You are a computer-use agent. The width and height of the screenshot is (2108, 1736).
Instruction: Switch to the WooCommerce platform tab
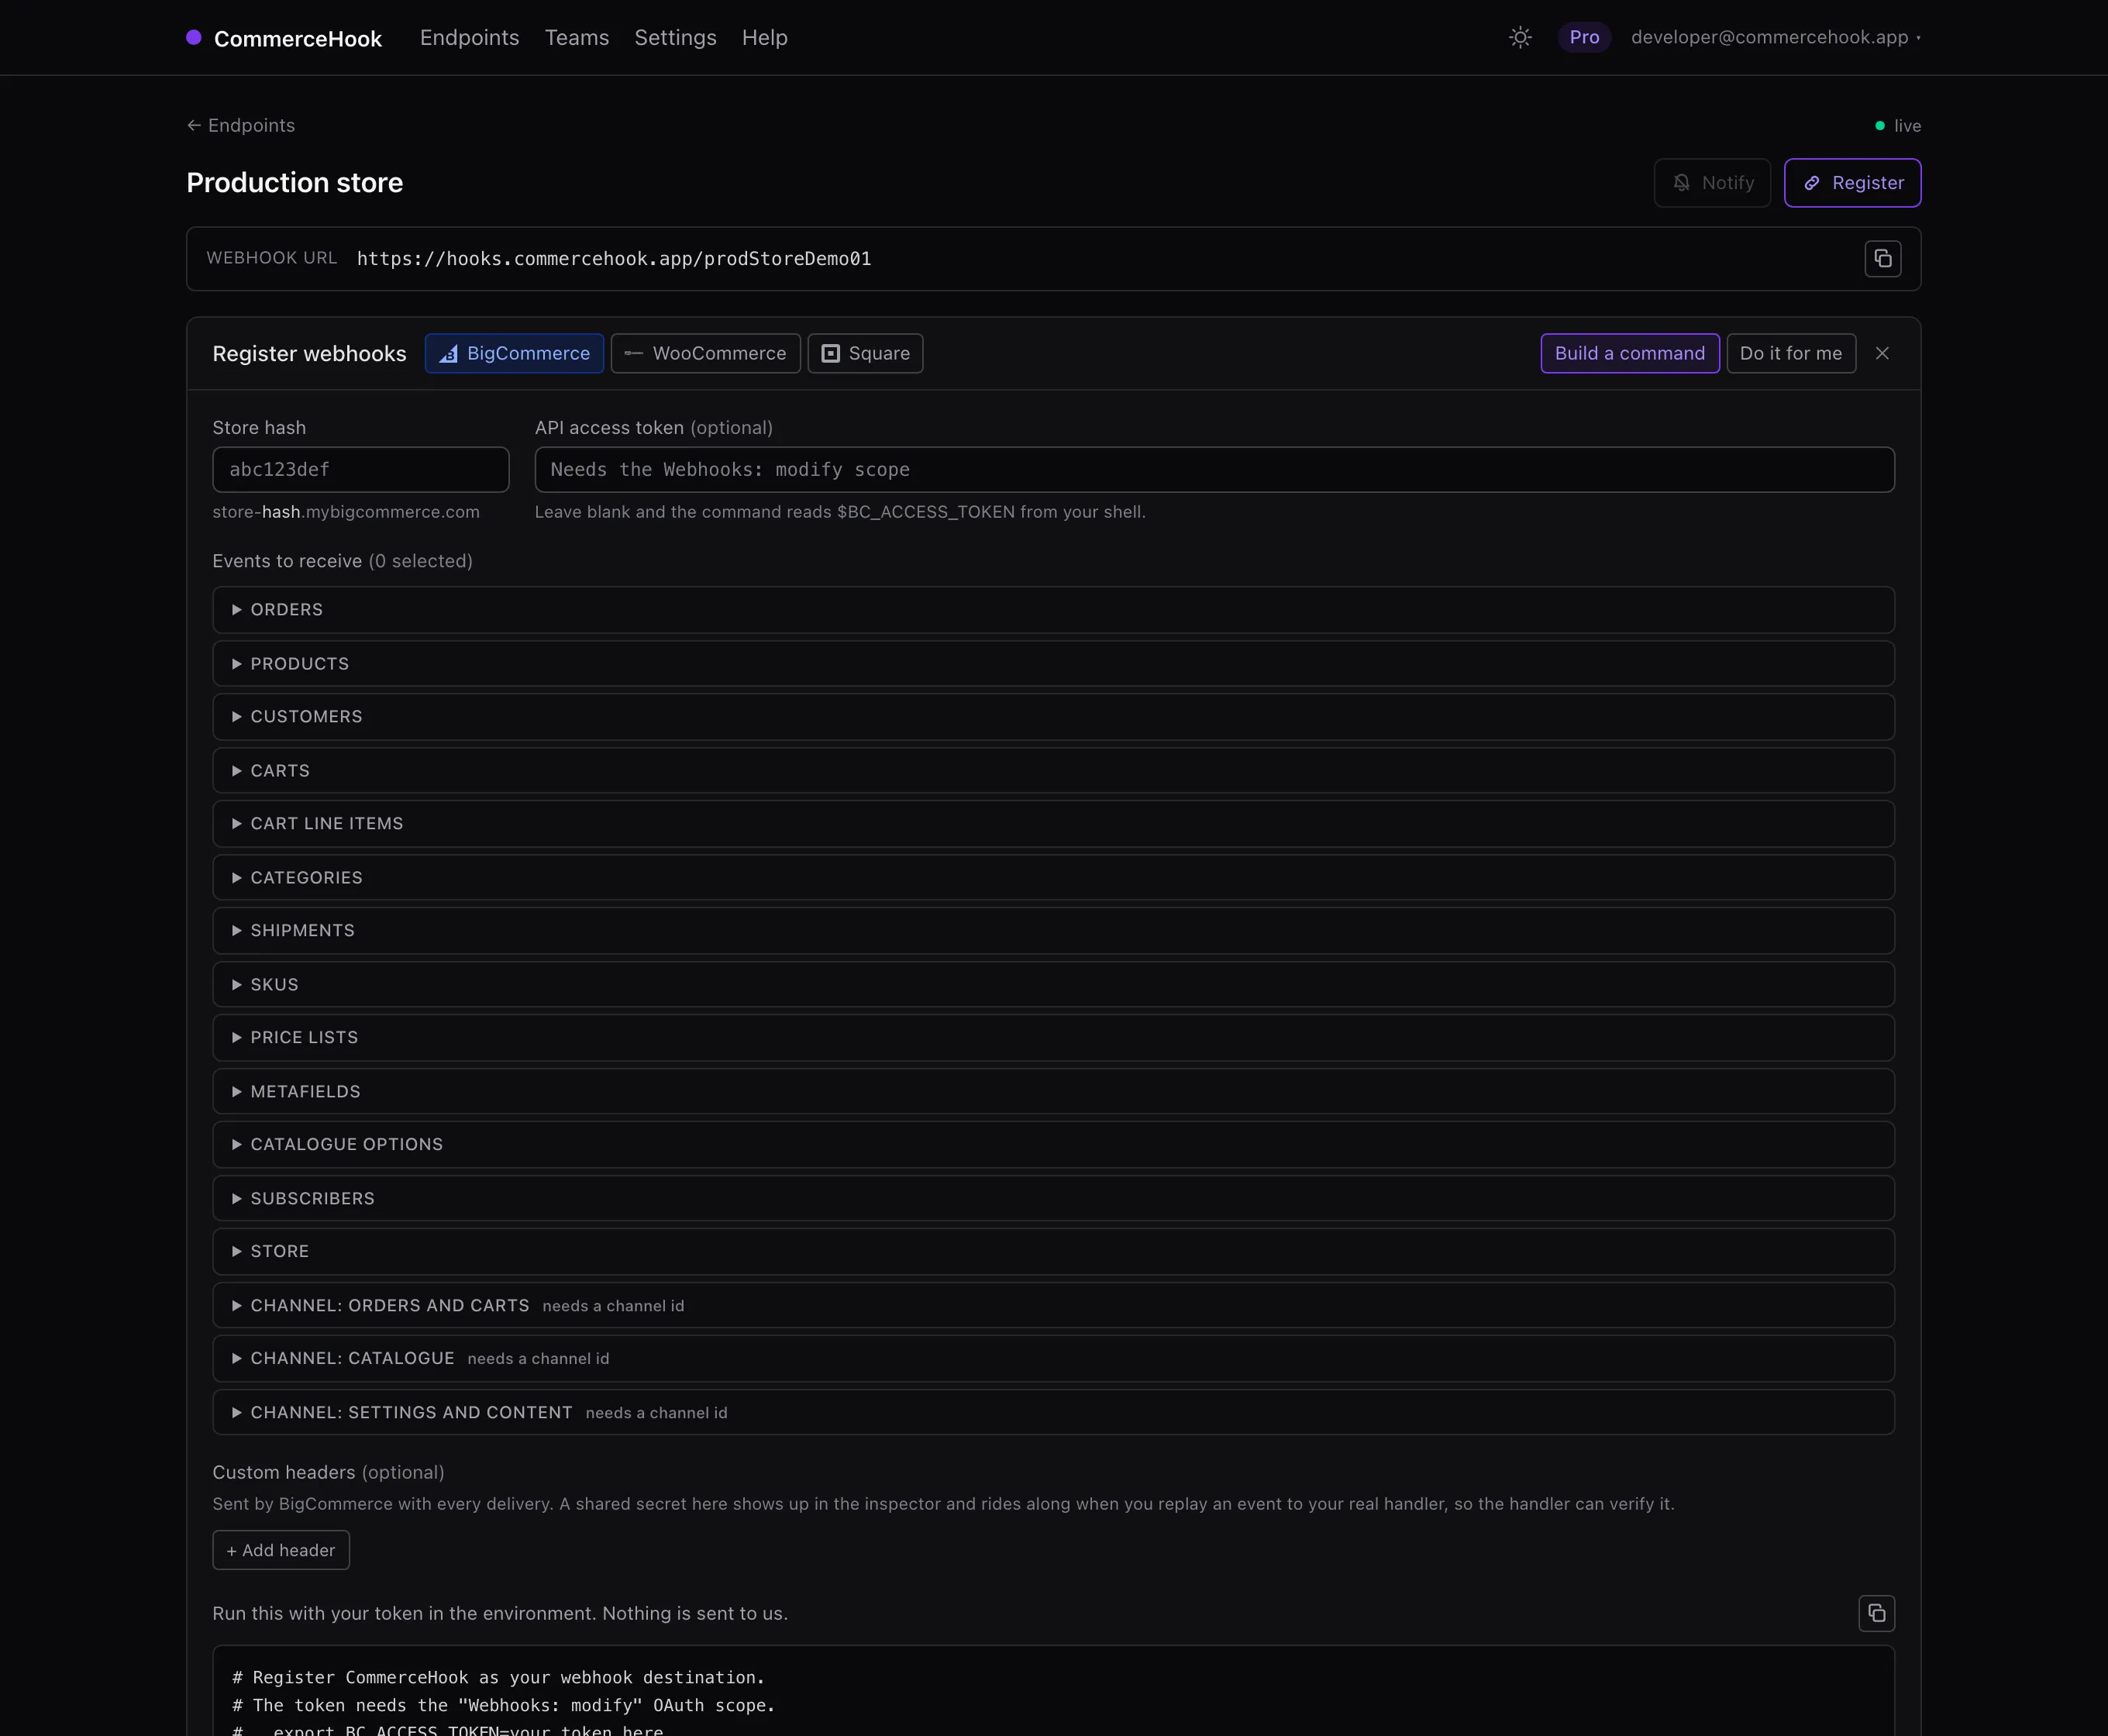pyautogui.click(x=705, y=353)
